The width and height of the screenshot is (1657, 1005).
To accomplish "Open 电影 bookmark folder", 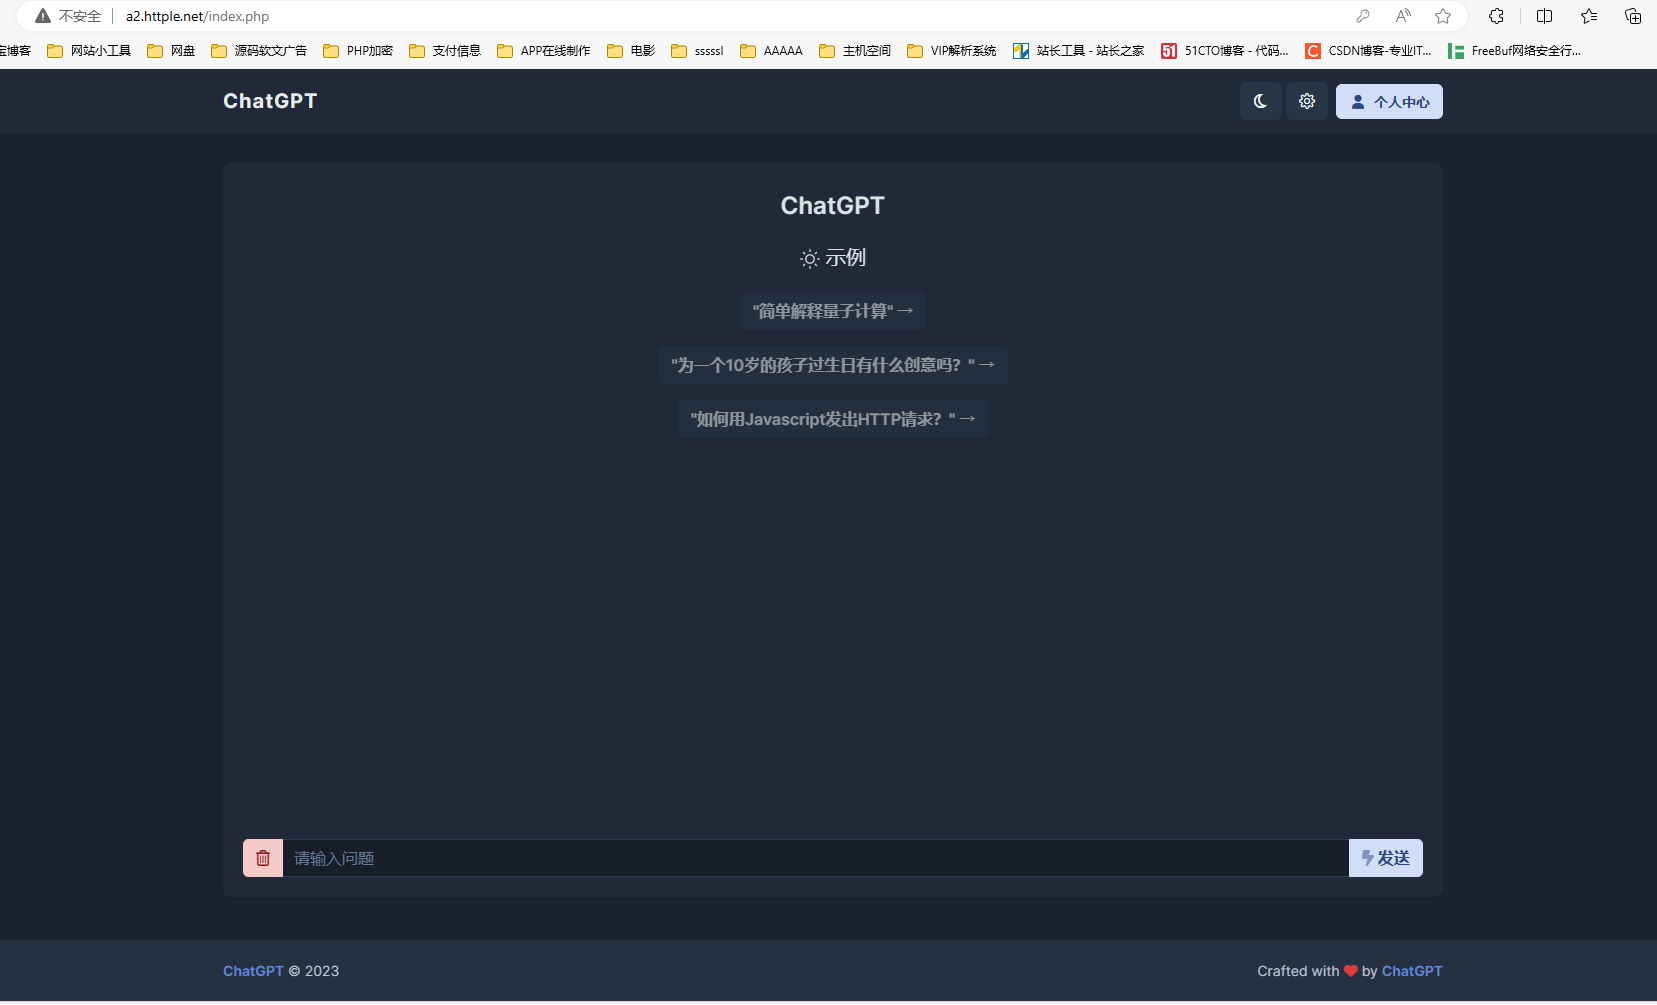I will (x=631, y=51).
